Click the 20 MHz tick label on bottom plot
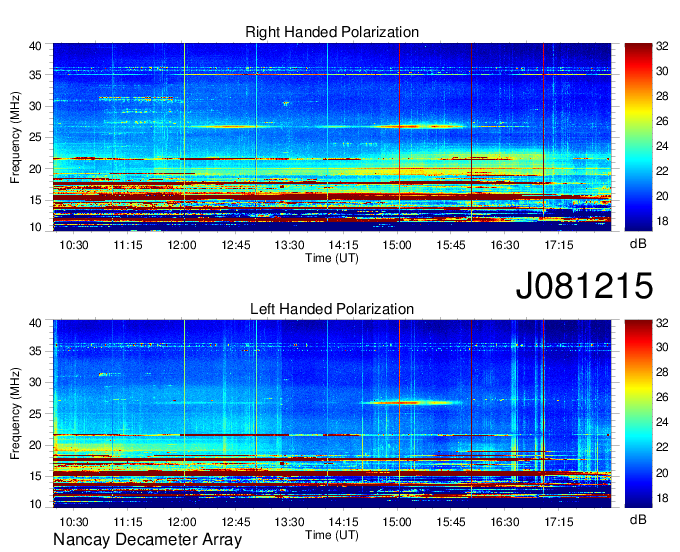 pyautogui.click(x=36, y=445)
